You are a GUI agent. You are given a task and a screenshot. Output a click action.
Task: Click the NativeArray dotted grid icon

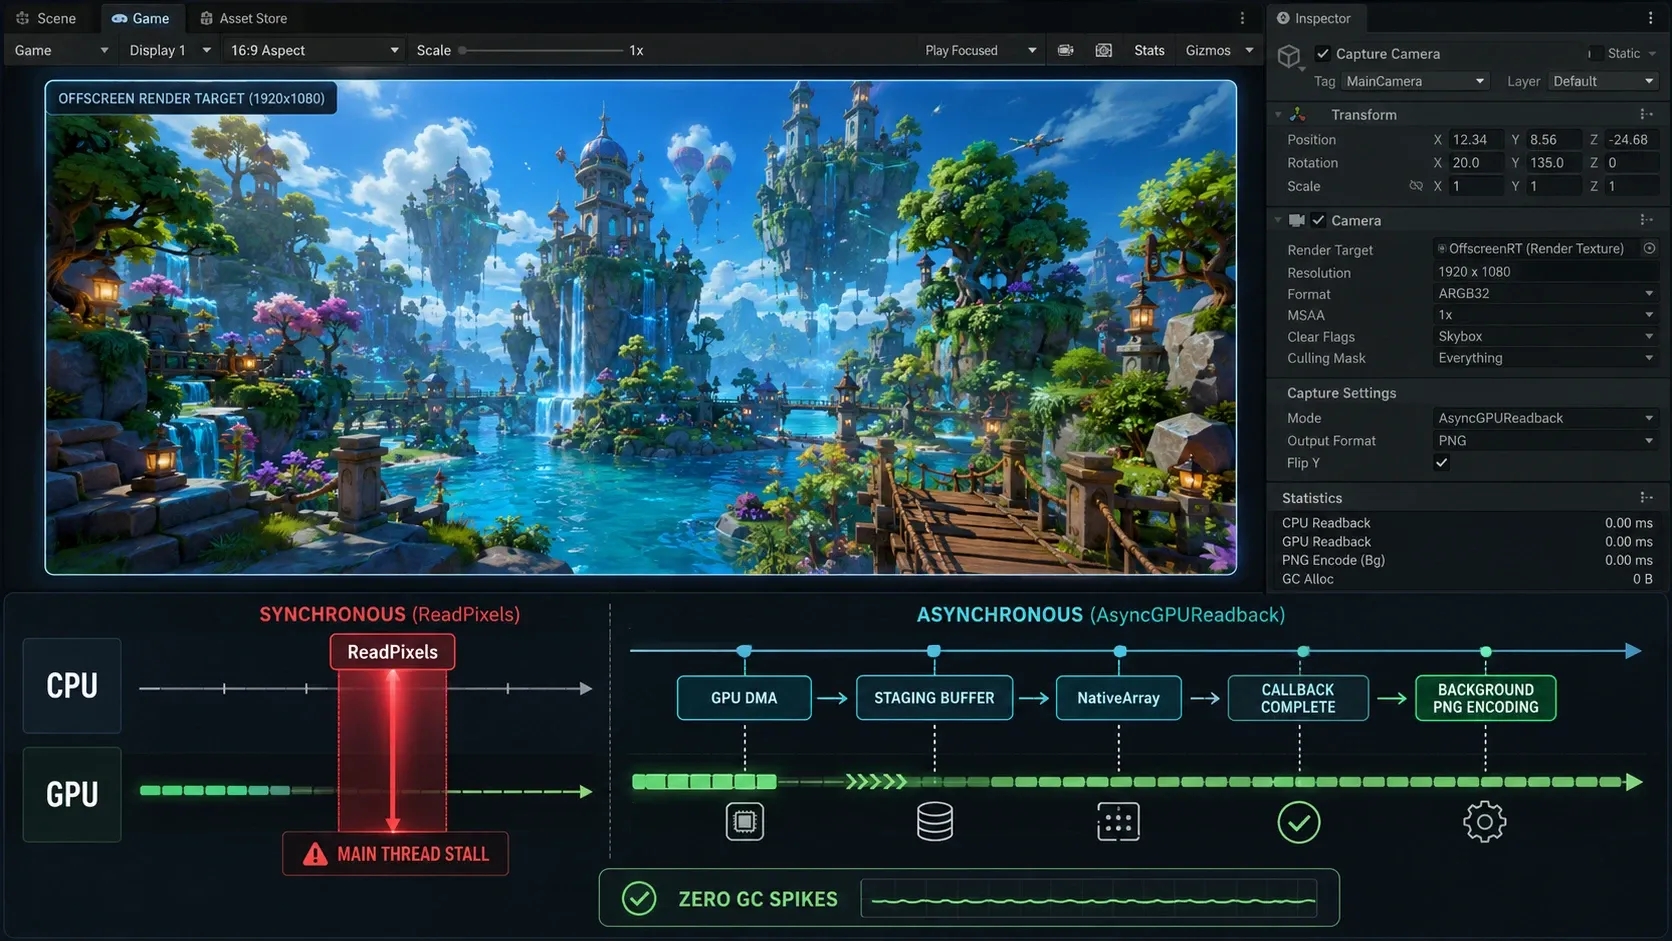pos(1118,822)
